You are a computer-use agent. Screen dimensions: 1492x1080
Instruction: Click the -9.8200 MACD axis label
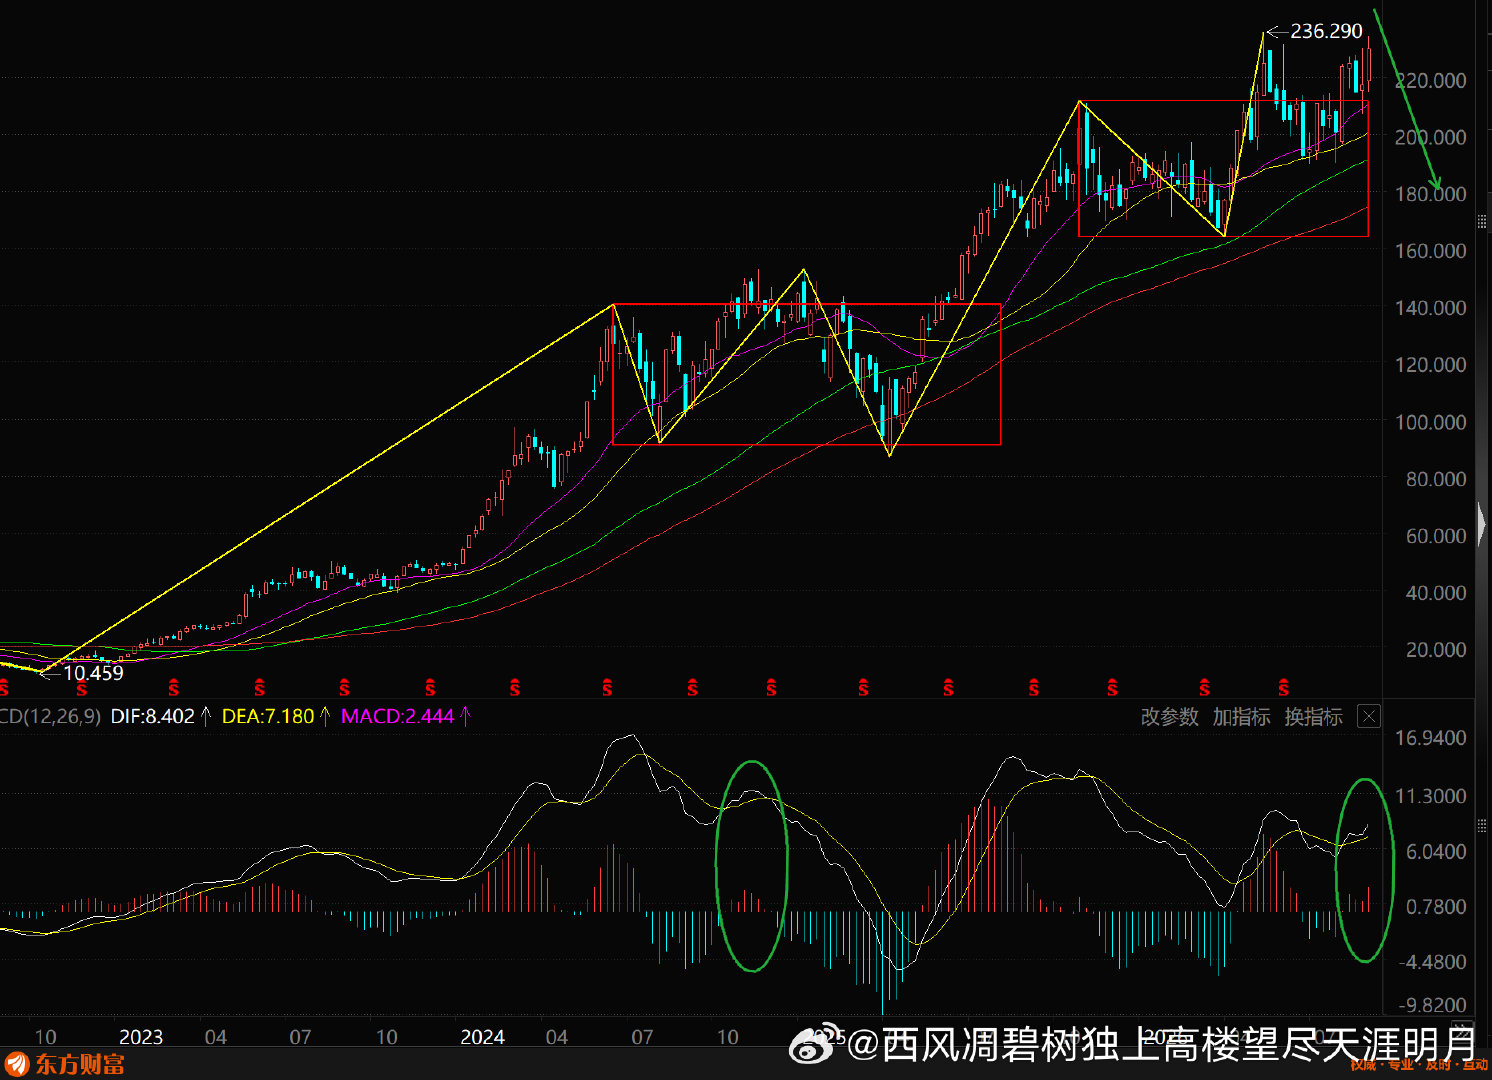pyautogui.click(x=1433, y=1005)
